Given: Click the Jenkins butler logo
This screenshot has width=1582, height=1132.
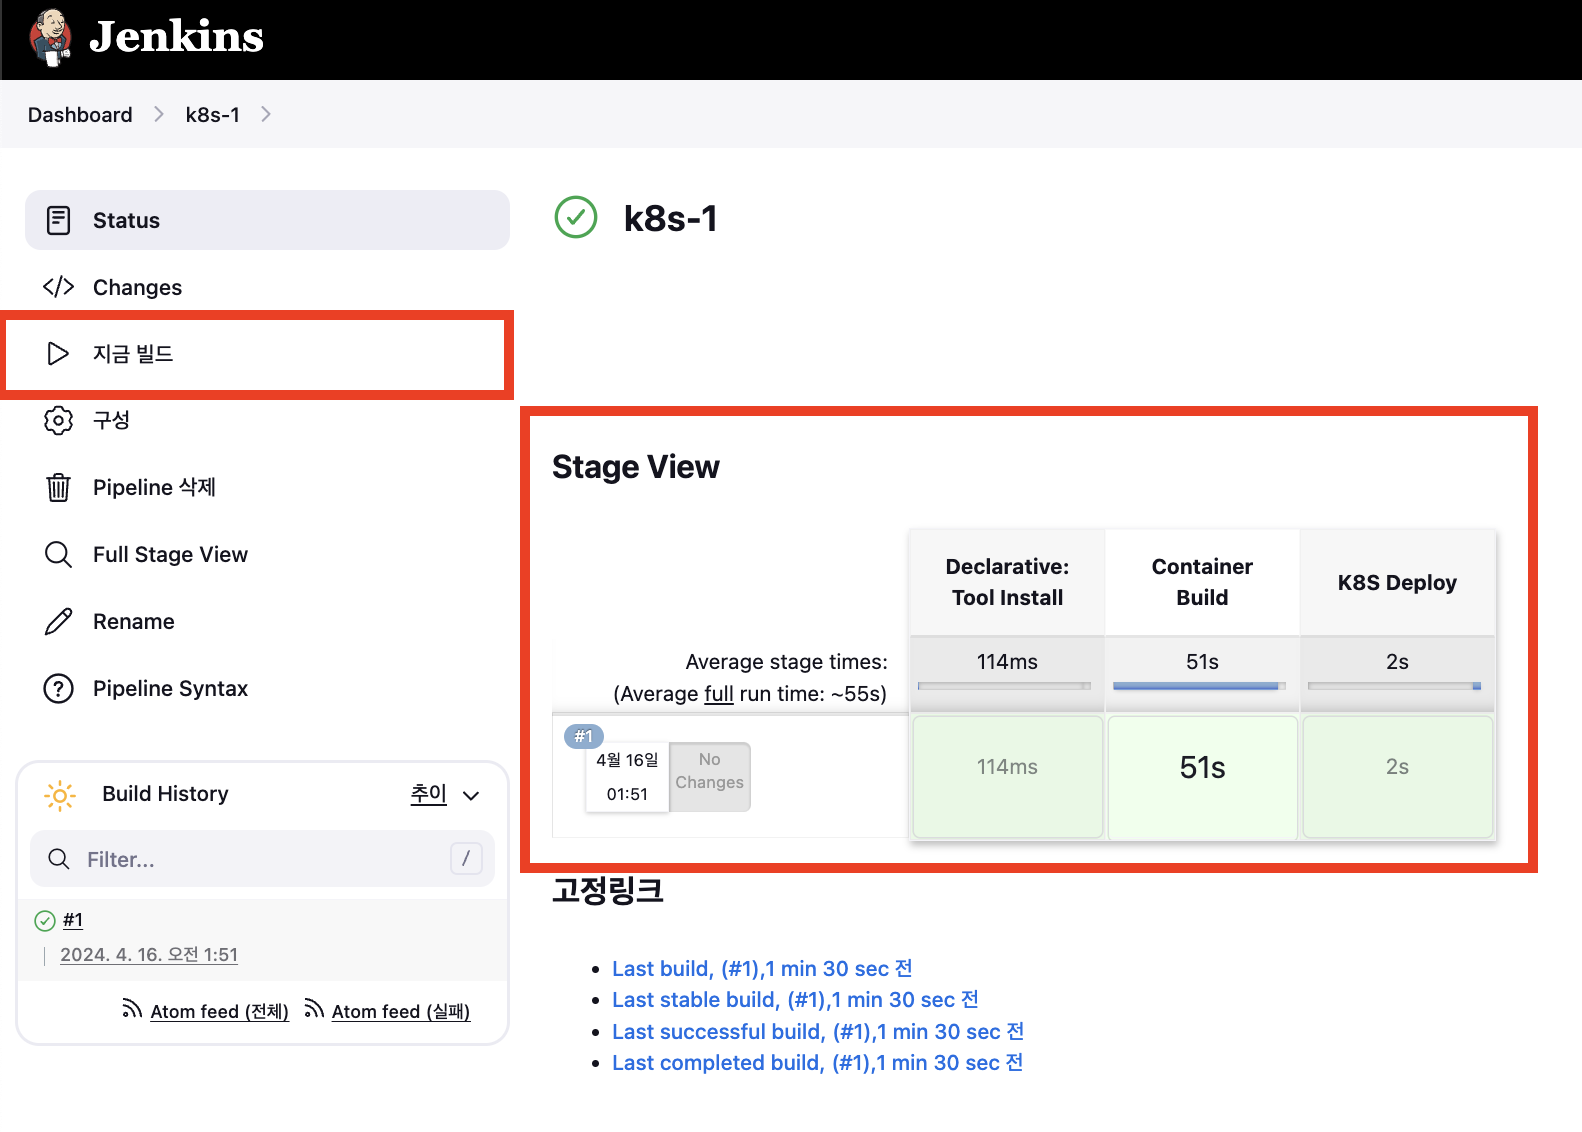Looking at the screenshot, I should [50, 38].
